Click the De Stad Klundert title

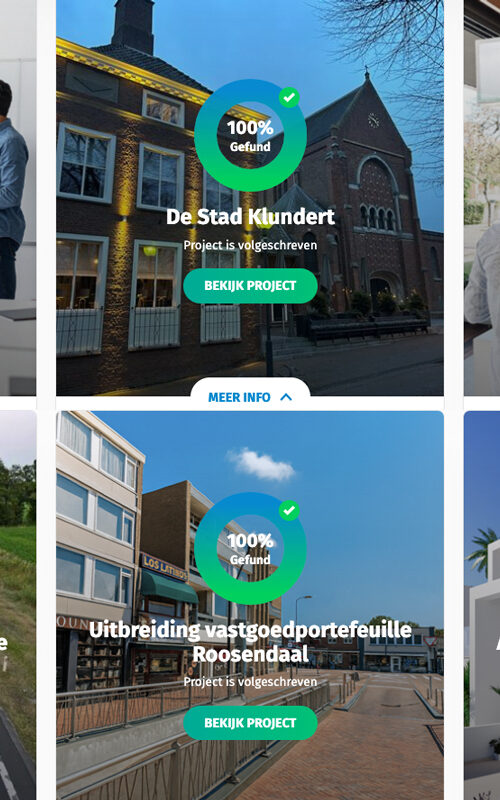pyautogui.click(x=250, y=216)
